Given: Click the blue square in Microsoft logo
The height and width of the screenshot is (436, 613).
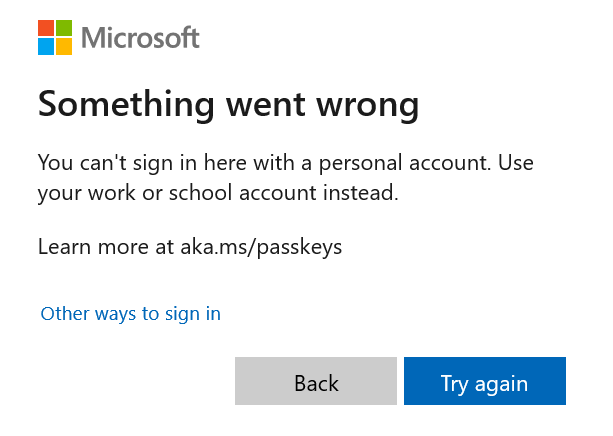Looking at the screenshot, I should (46, 47).
